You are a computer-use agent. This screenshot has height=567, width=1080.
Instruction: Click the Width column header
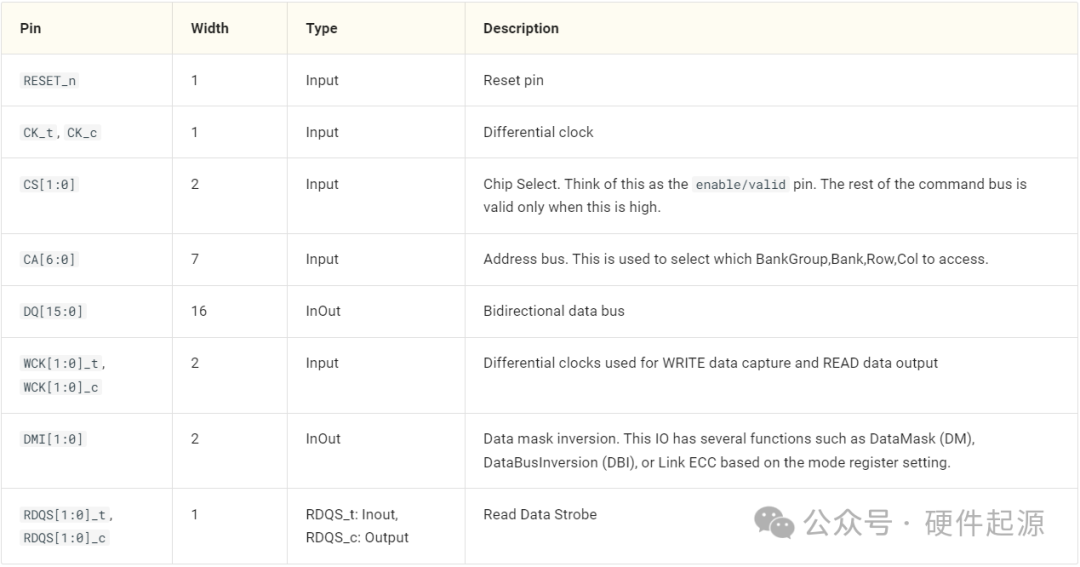(x=210, y=28)
